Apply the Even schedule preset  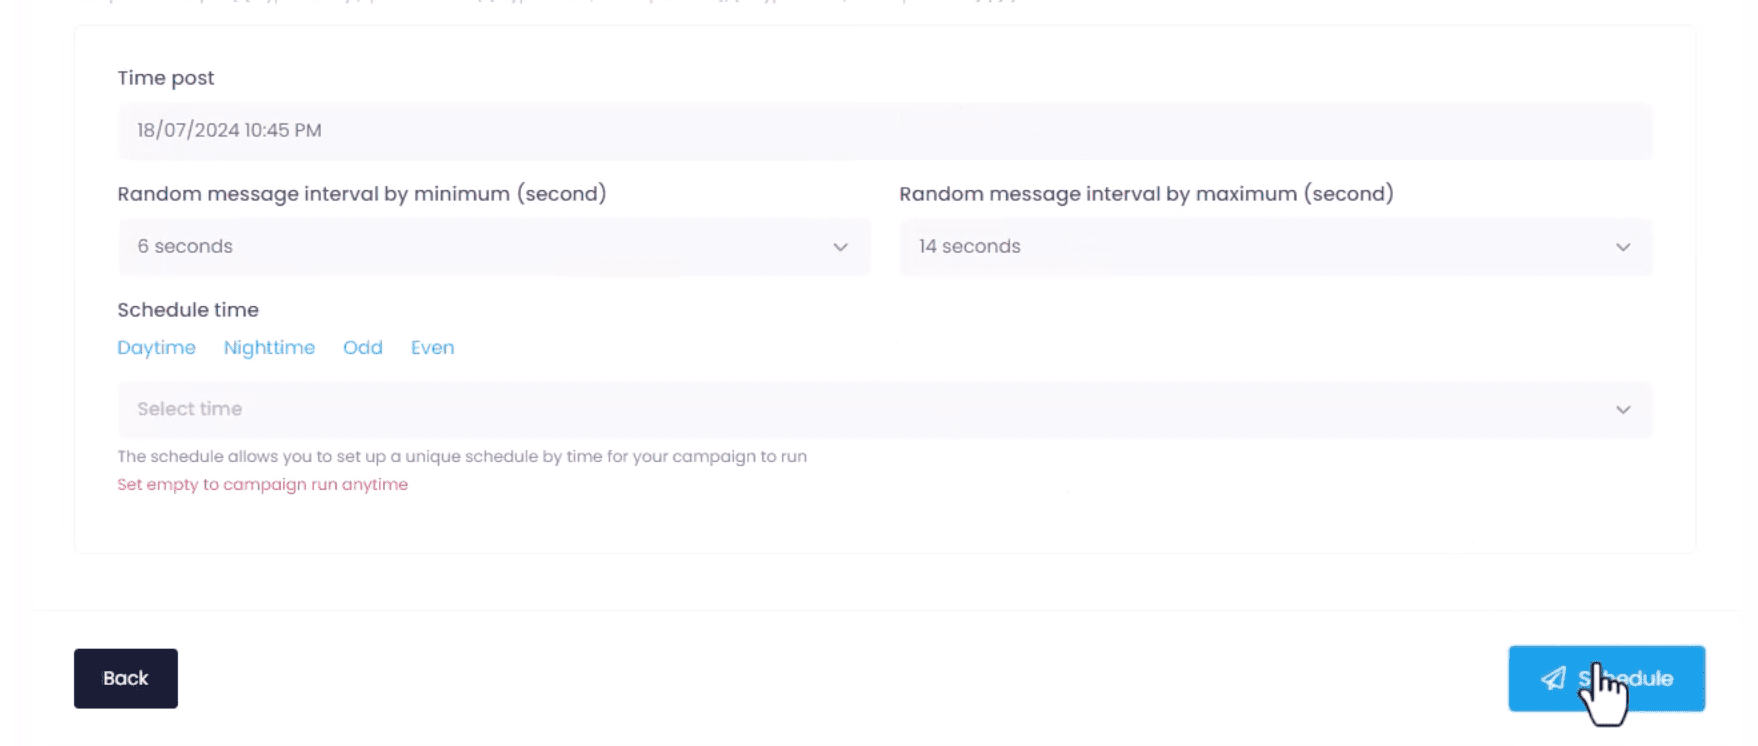(x=432, y=348)
